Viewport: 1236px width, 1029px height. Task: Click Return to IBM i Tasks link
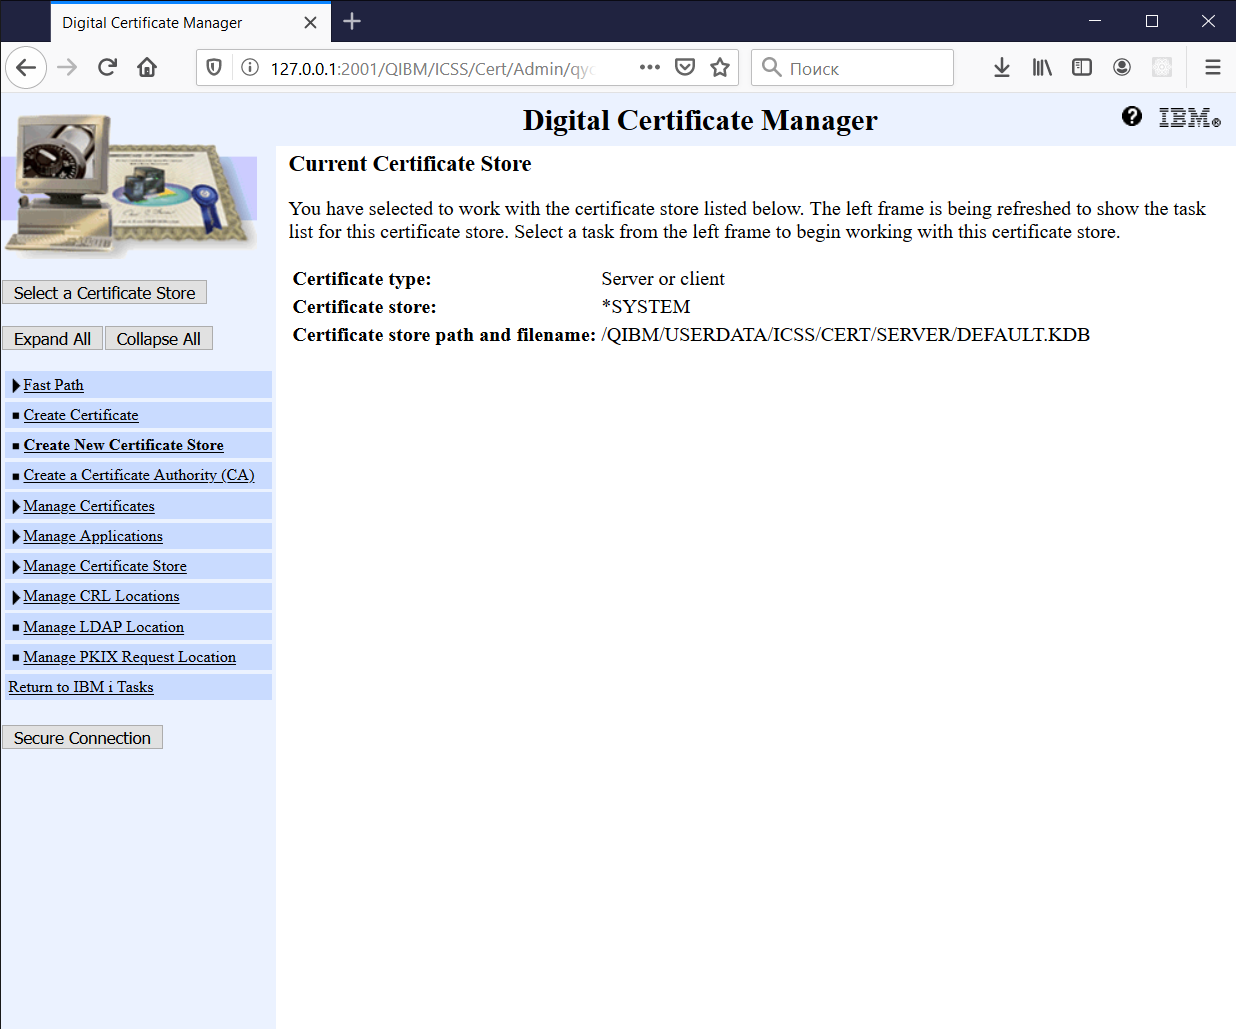(81, 687)
